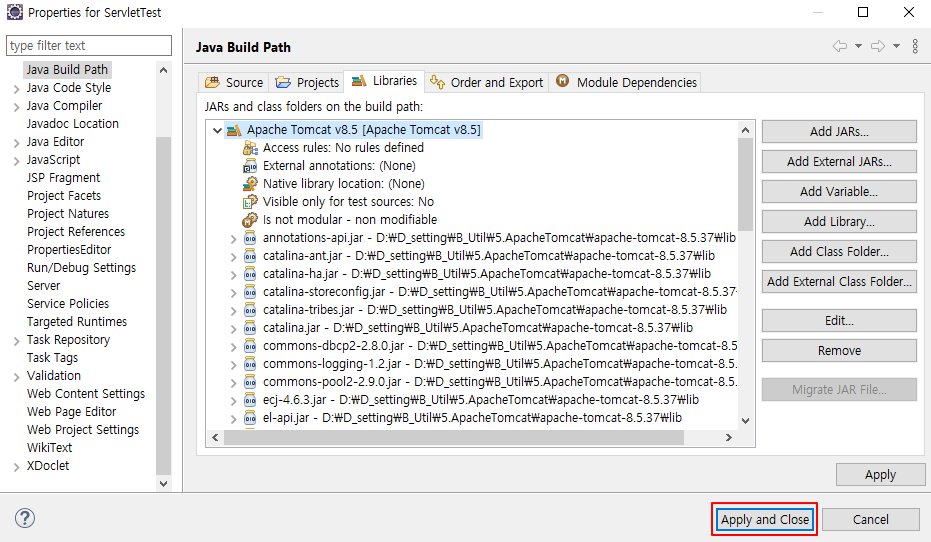
Task: Click the Apply button
Action: tap(880, 475)
